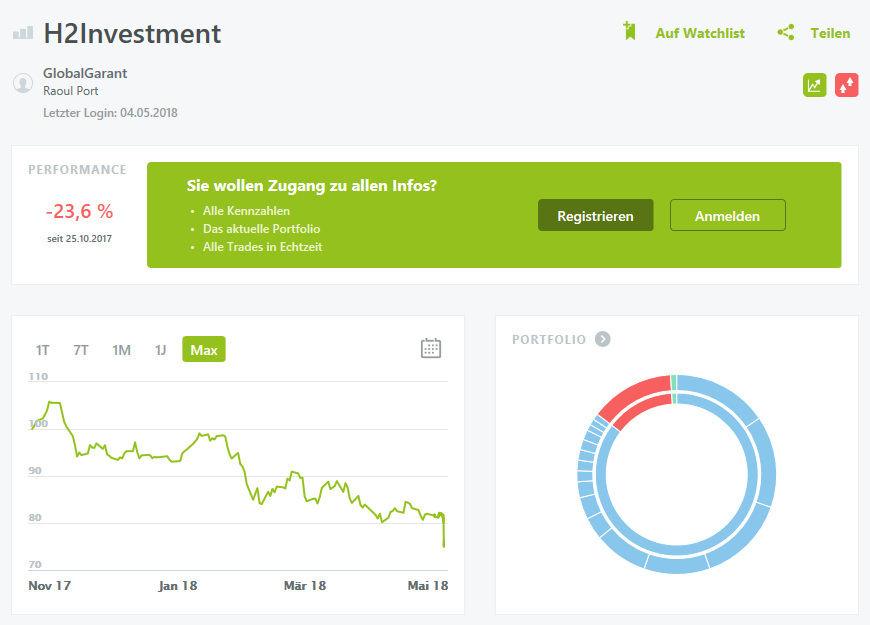This screenshot has width=870, height=625.
Task: Select the Max time range
Action: pos(204,350)
